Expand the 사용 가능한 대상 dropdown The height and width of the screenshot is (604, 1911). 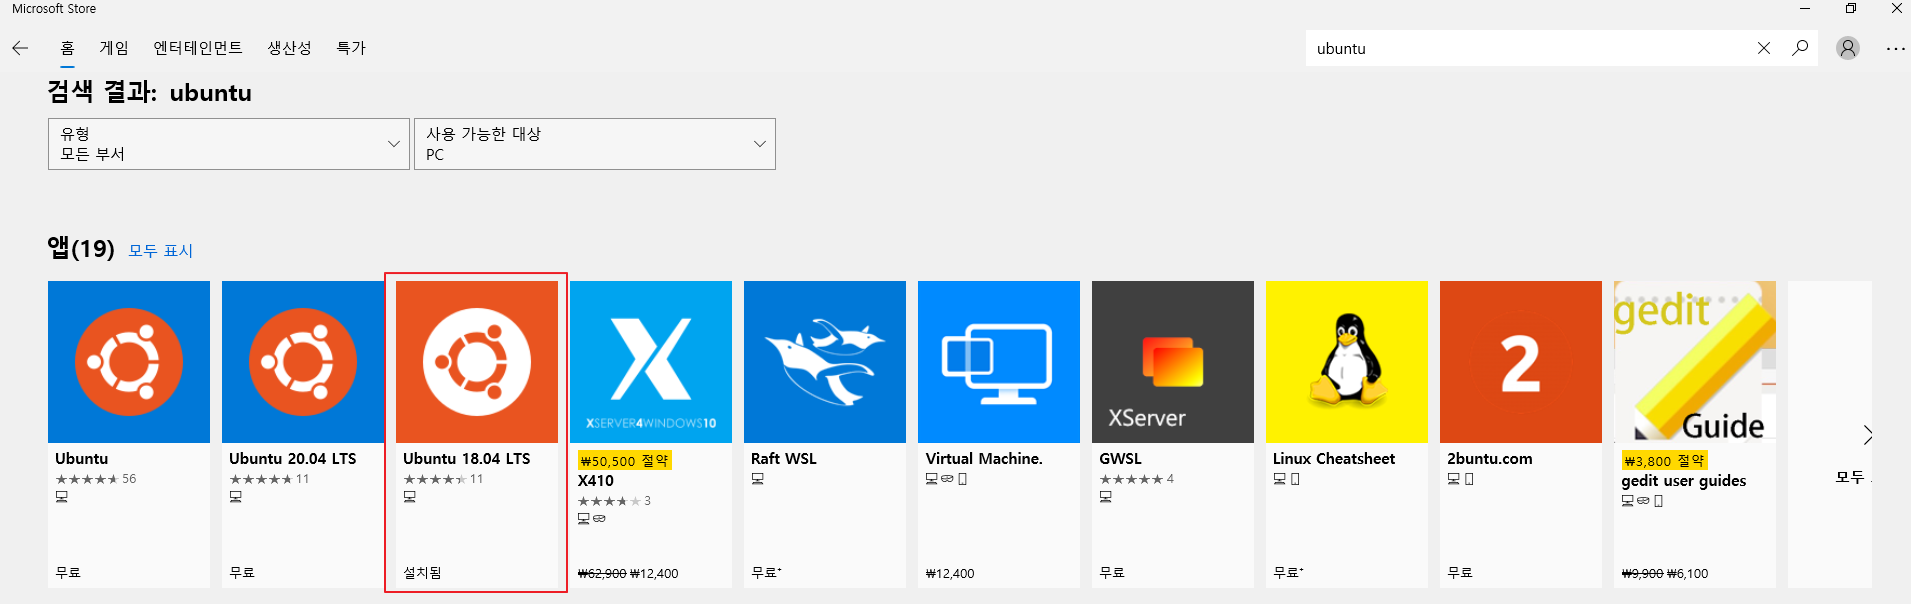point(595,144)
